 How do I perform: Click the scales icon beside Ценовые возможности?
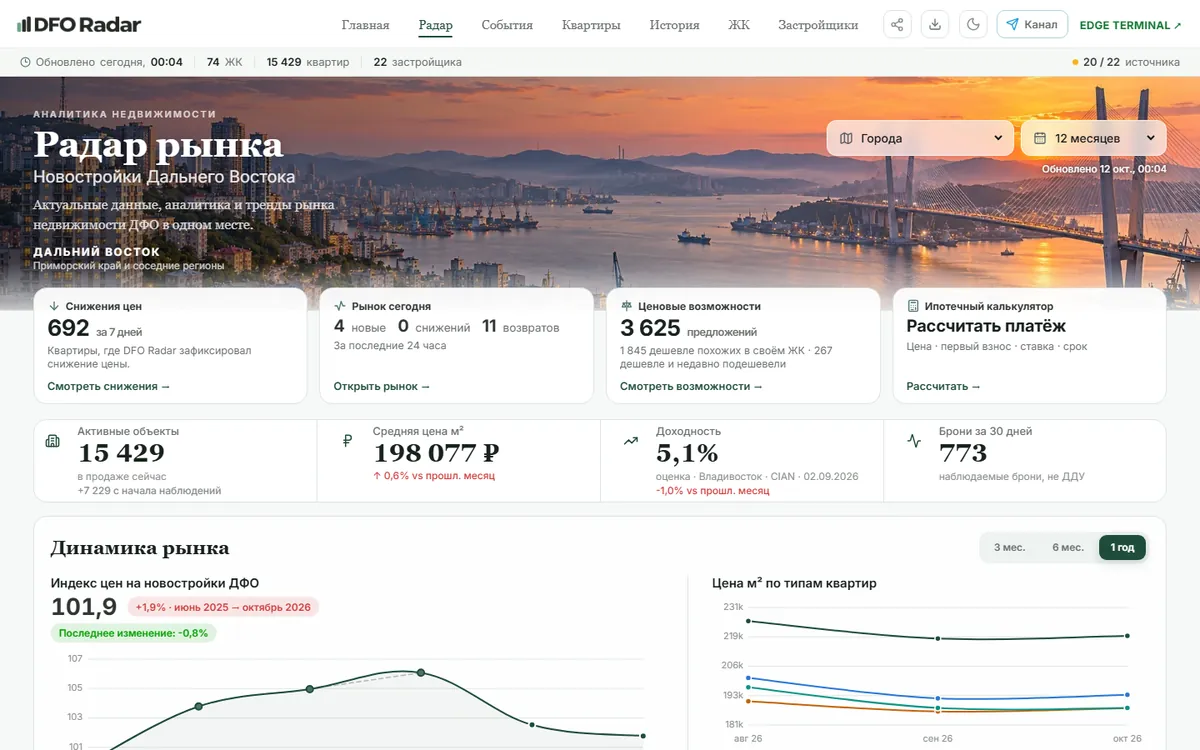pos(627,306)
